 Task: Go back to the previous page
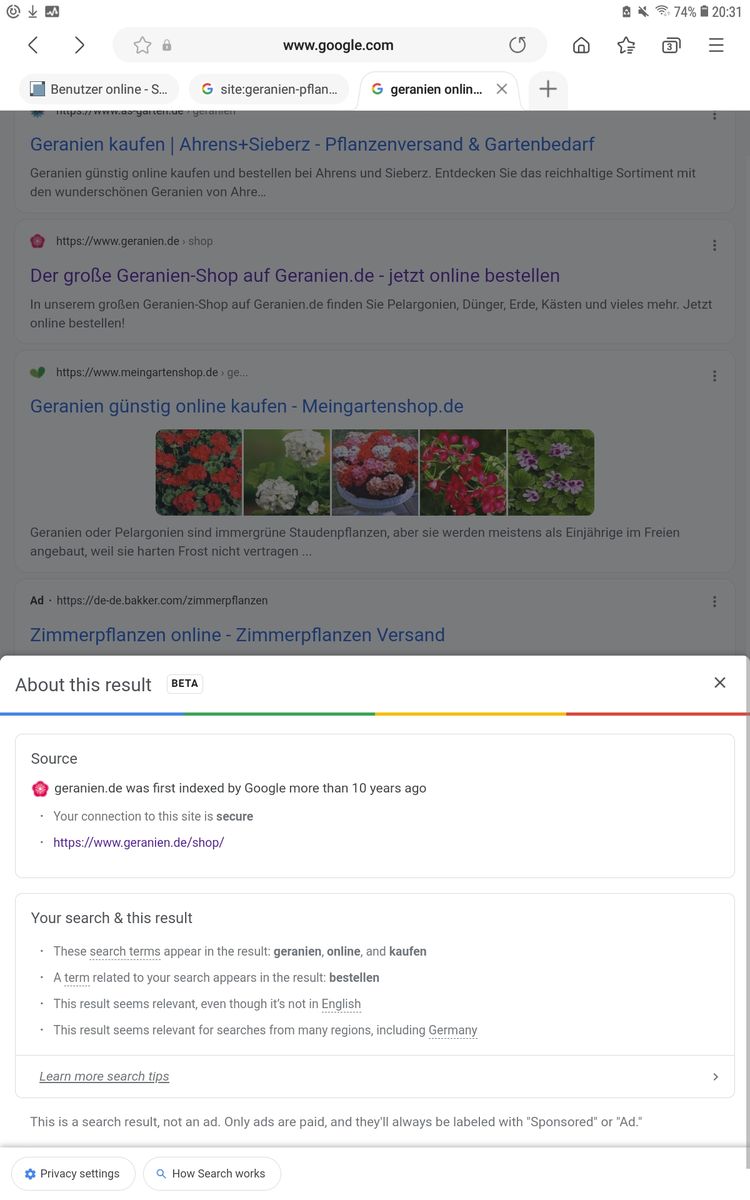coord(33,45)
